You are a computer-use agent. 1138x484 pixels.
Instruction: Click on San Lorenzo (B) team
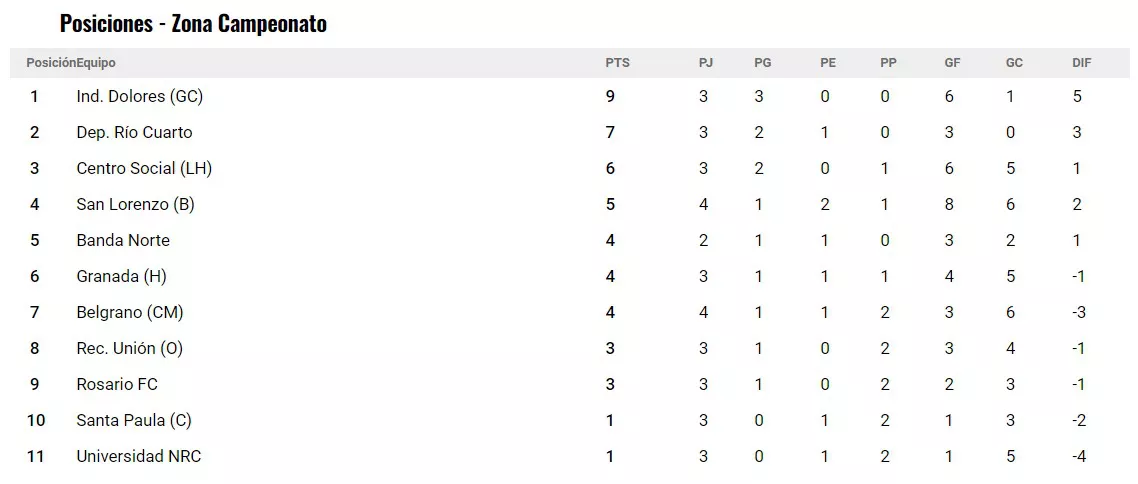[x=135, y=205]
